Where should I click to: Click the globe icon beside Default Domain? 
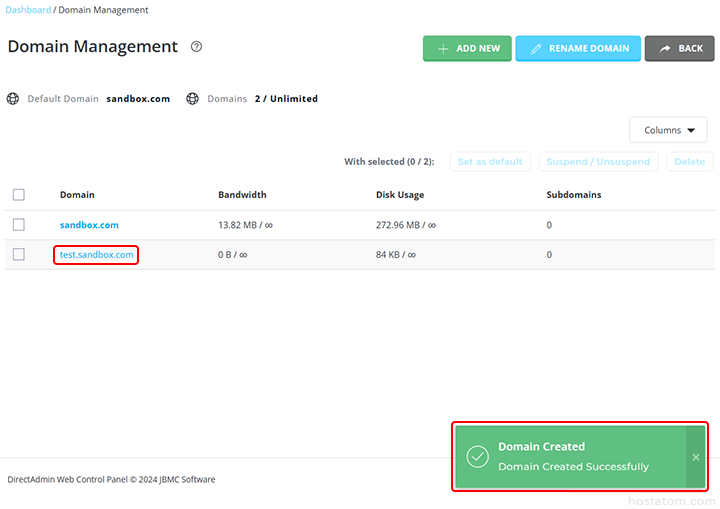click(13, 99)
